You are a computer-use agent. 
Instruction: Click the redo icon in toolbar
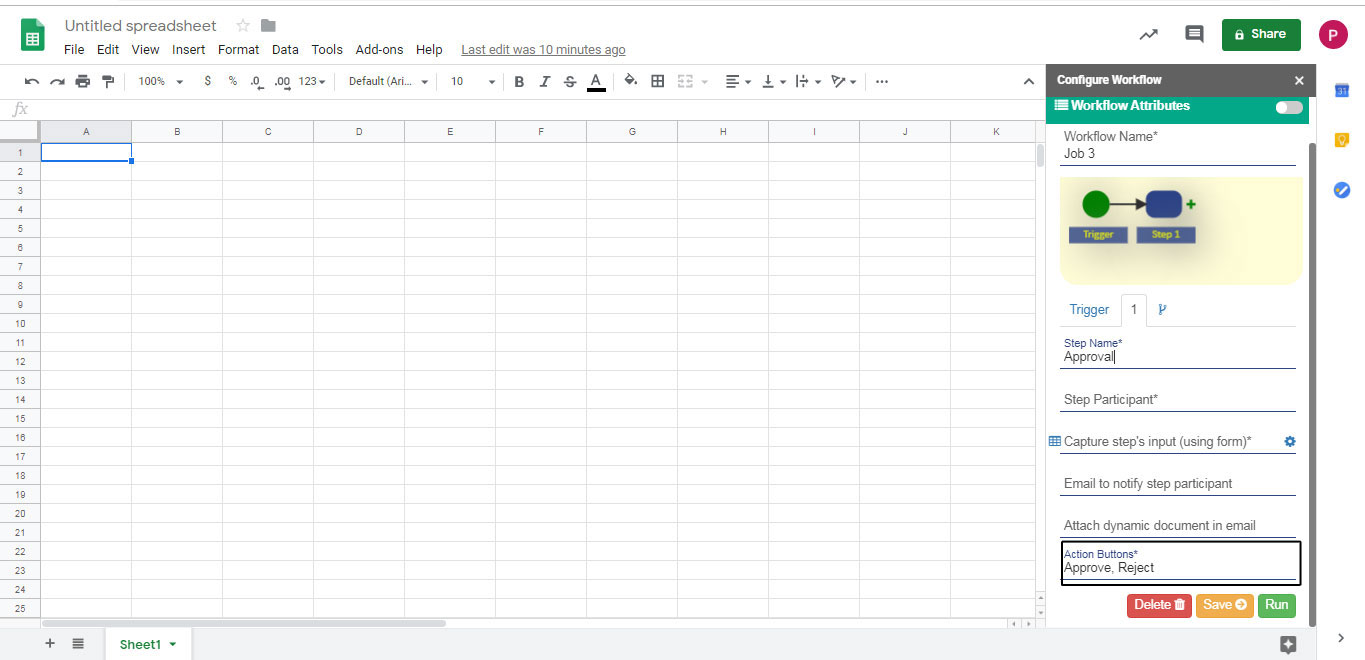click(x=57, y=81)
